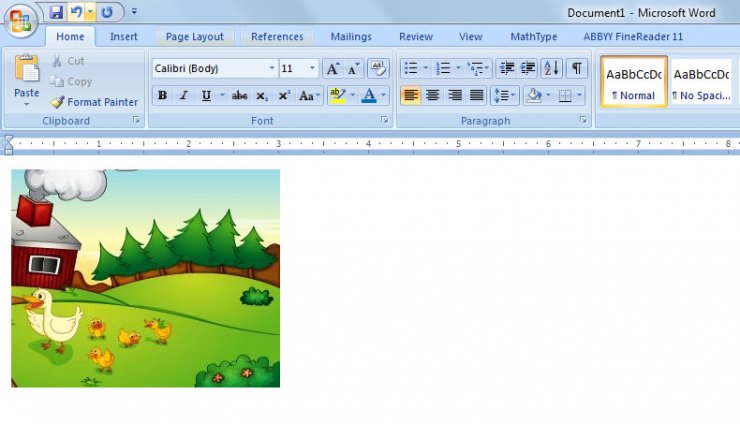The image size is (740, 424).
Task: Align text right
Action: pos(454,95)
